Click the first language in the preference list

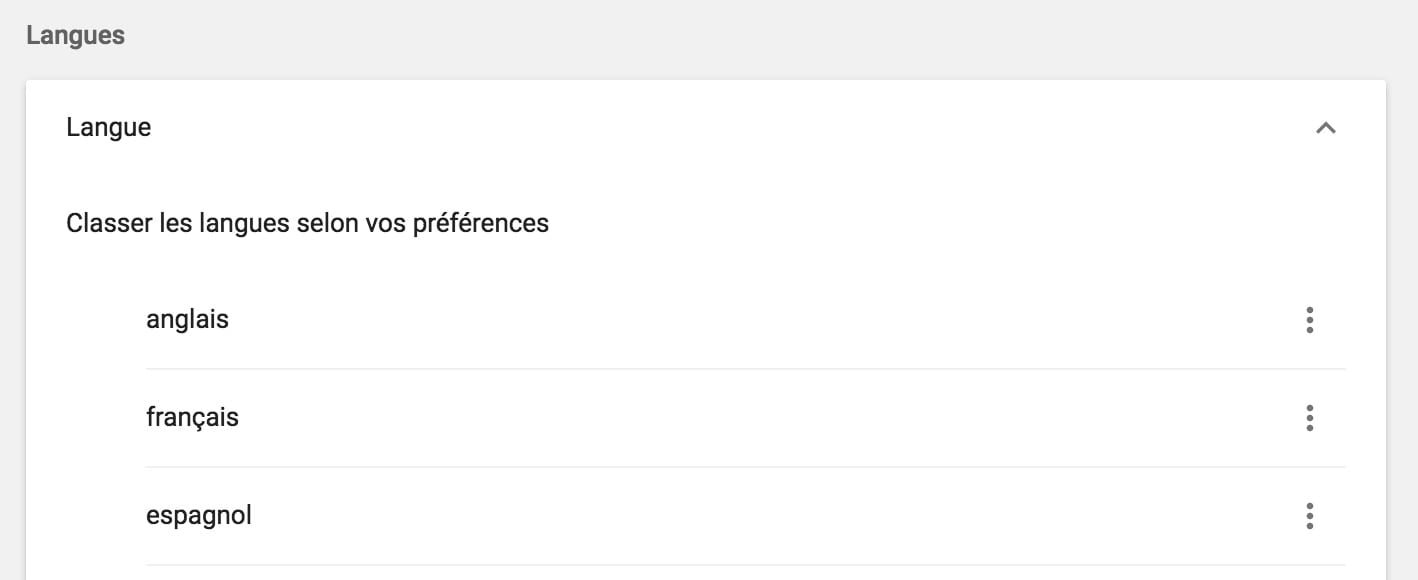click(x=188, y=320)
